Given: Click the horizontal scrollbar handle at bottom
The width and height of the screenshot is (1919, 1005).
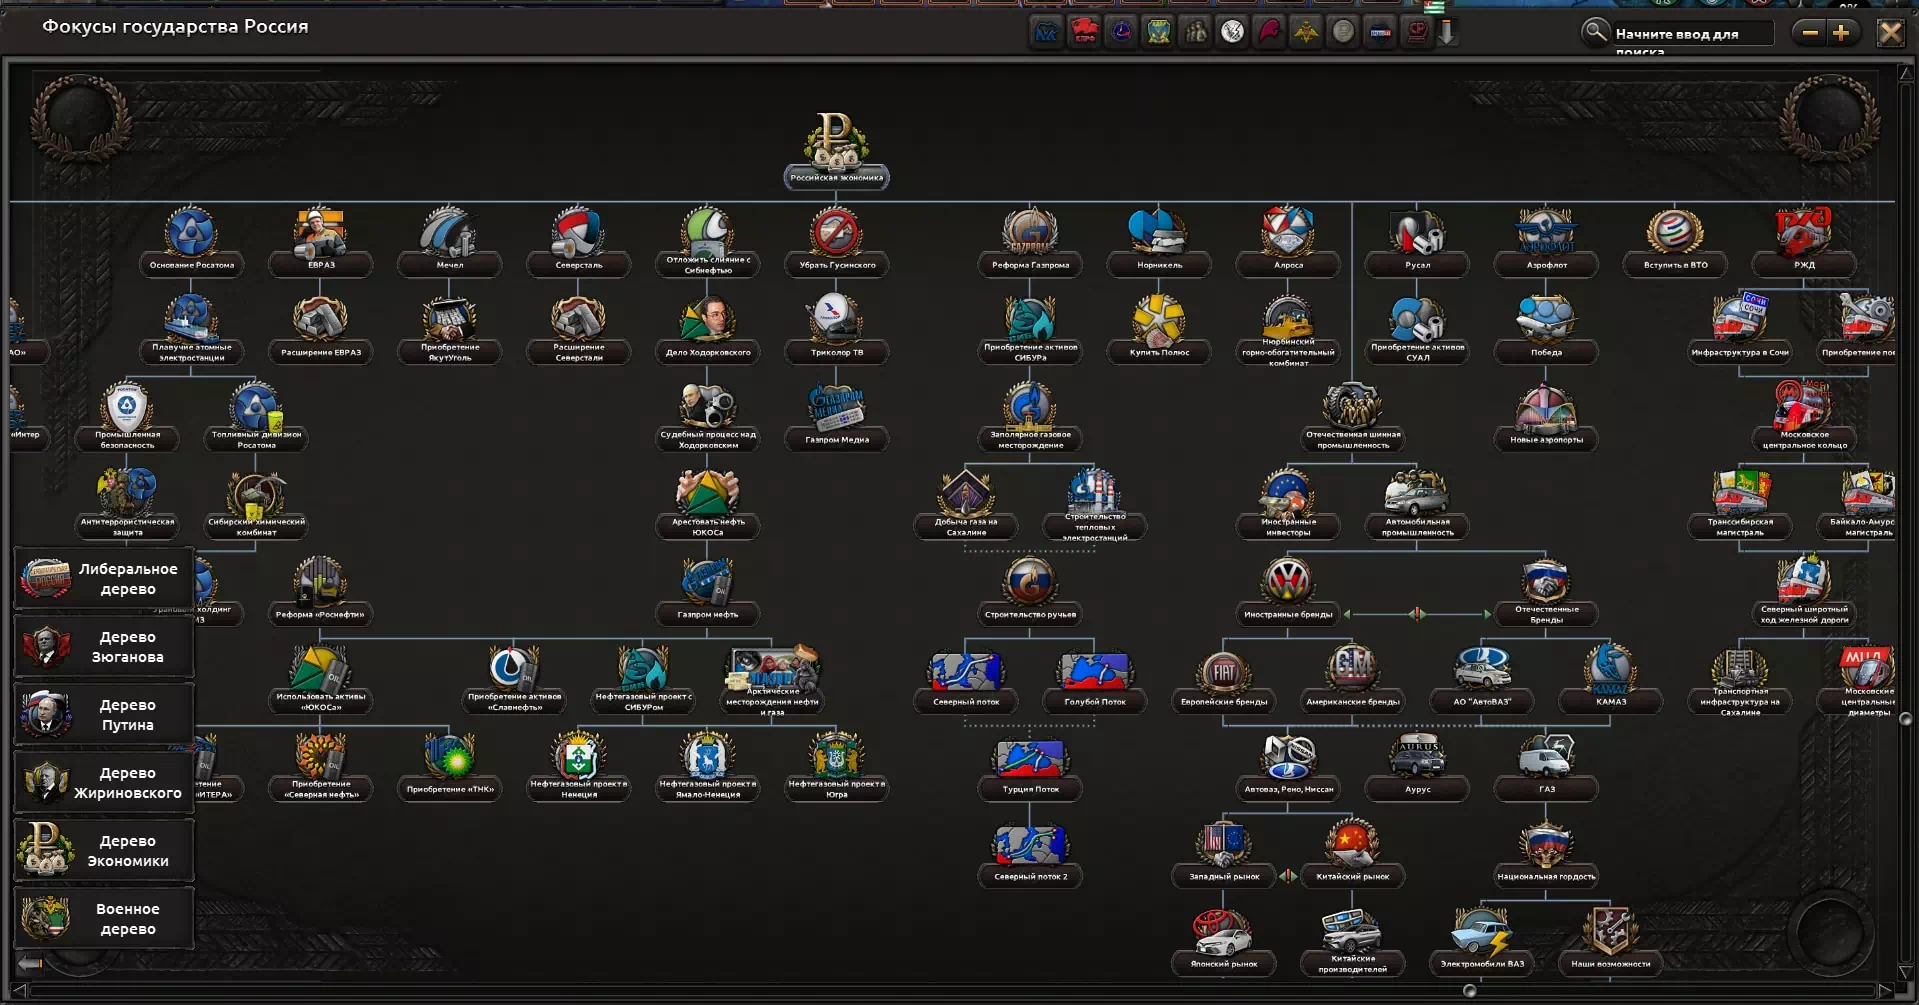Looking at the screenshot, I should [1469, 990].
